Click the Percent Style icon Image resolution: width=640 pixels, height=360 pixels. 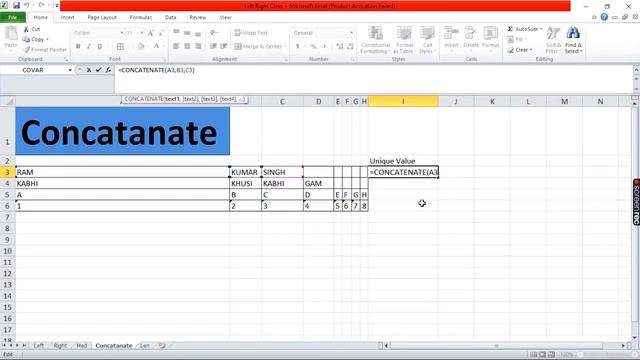[313, 47]
